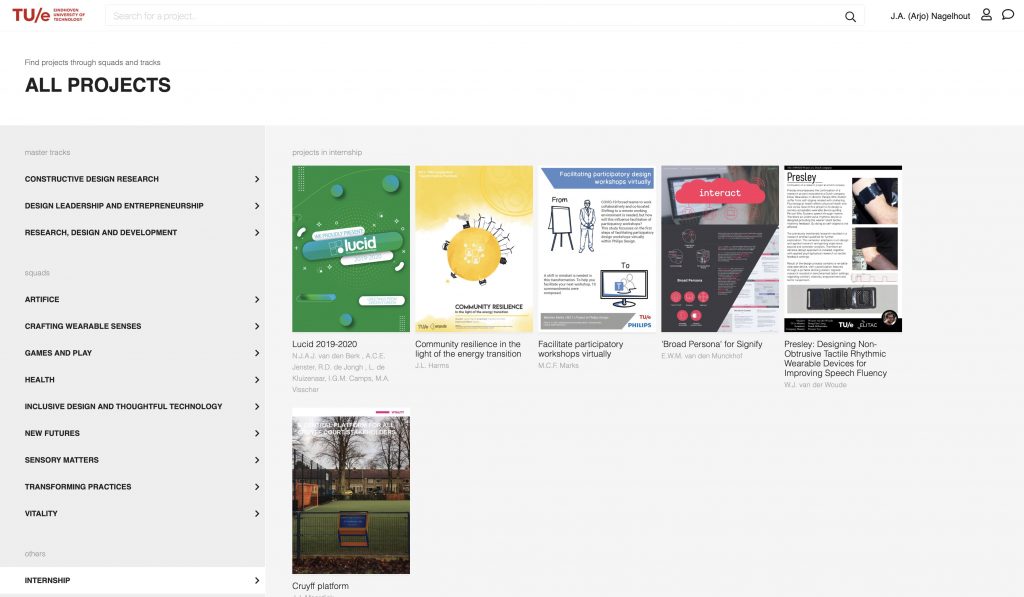Open 'Presley: Designing Non-Obtrusive Tactile' title
Screen dimensions: 1024x597
[x=835, y=359]
